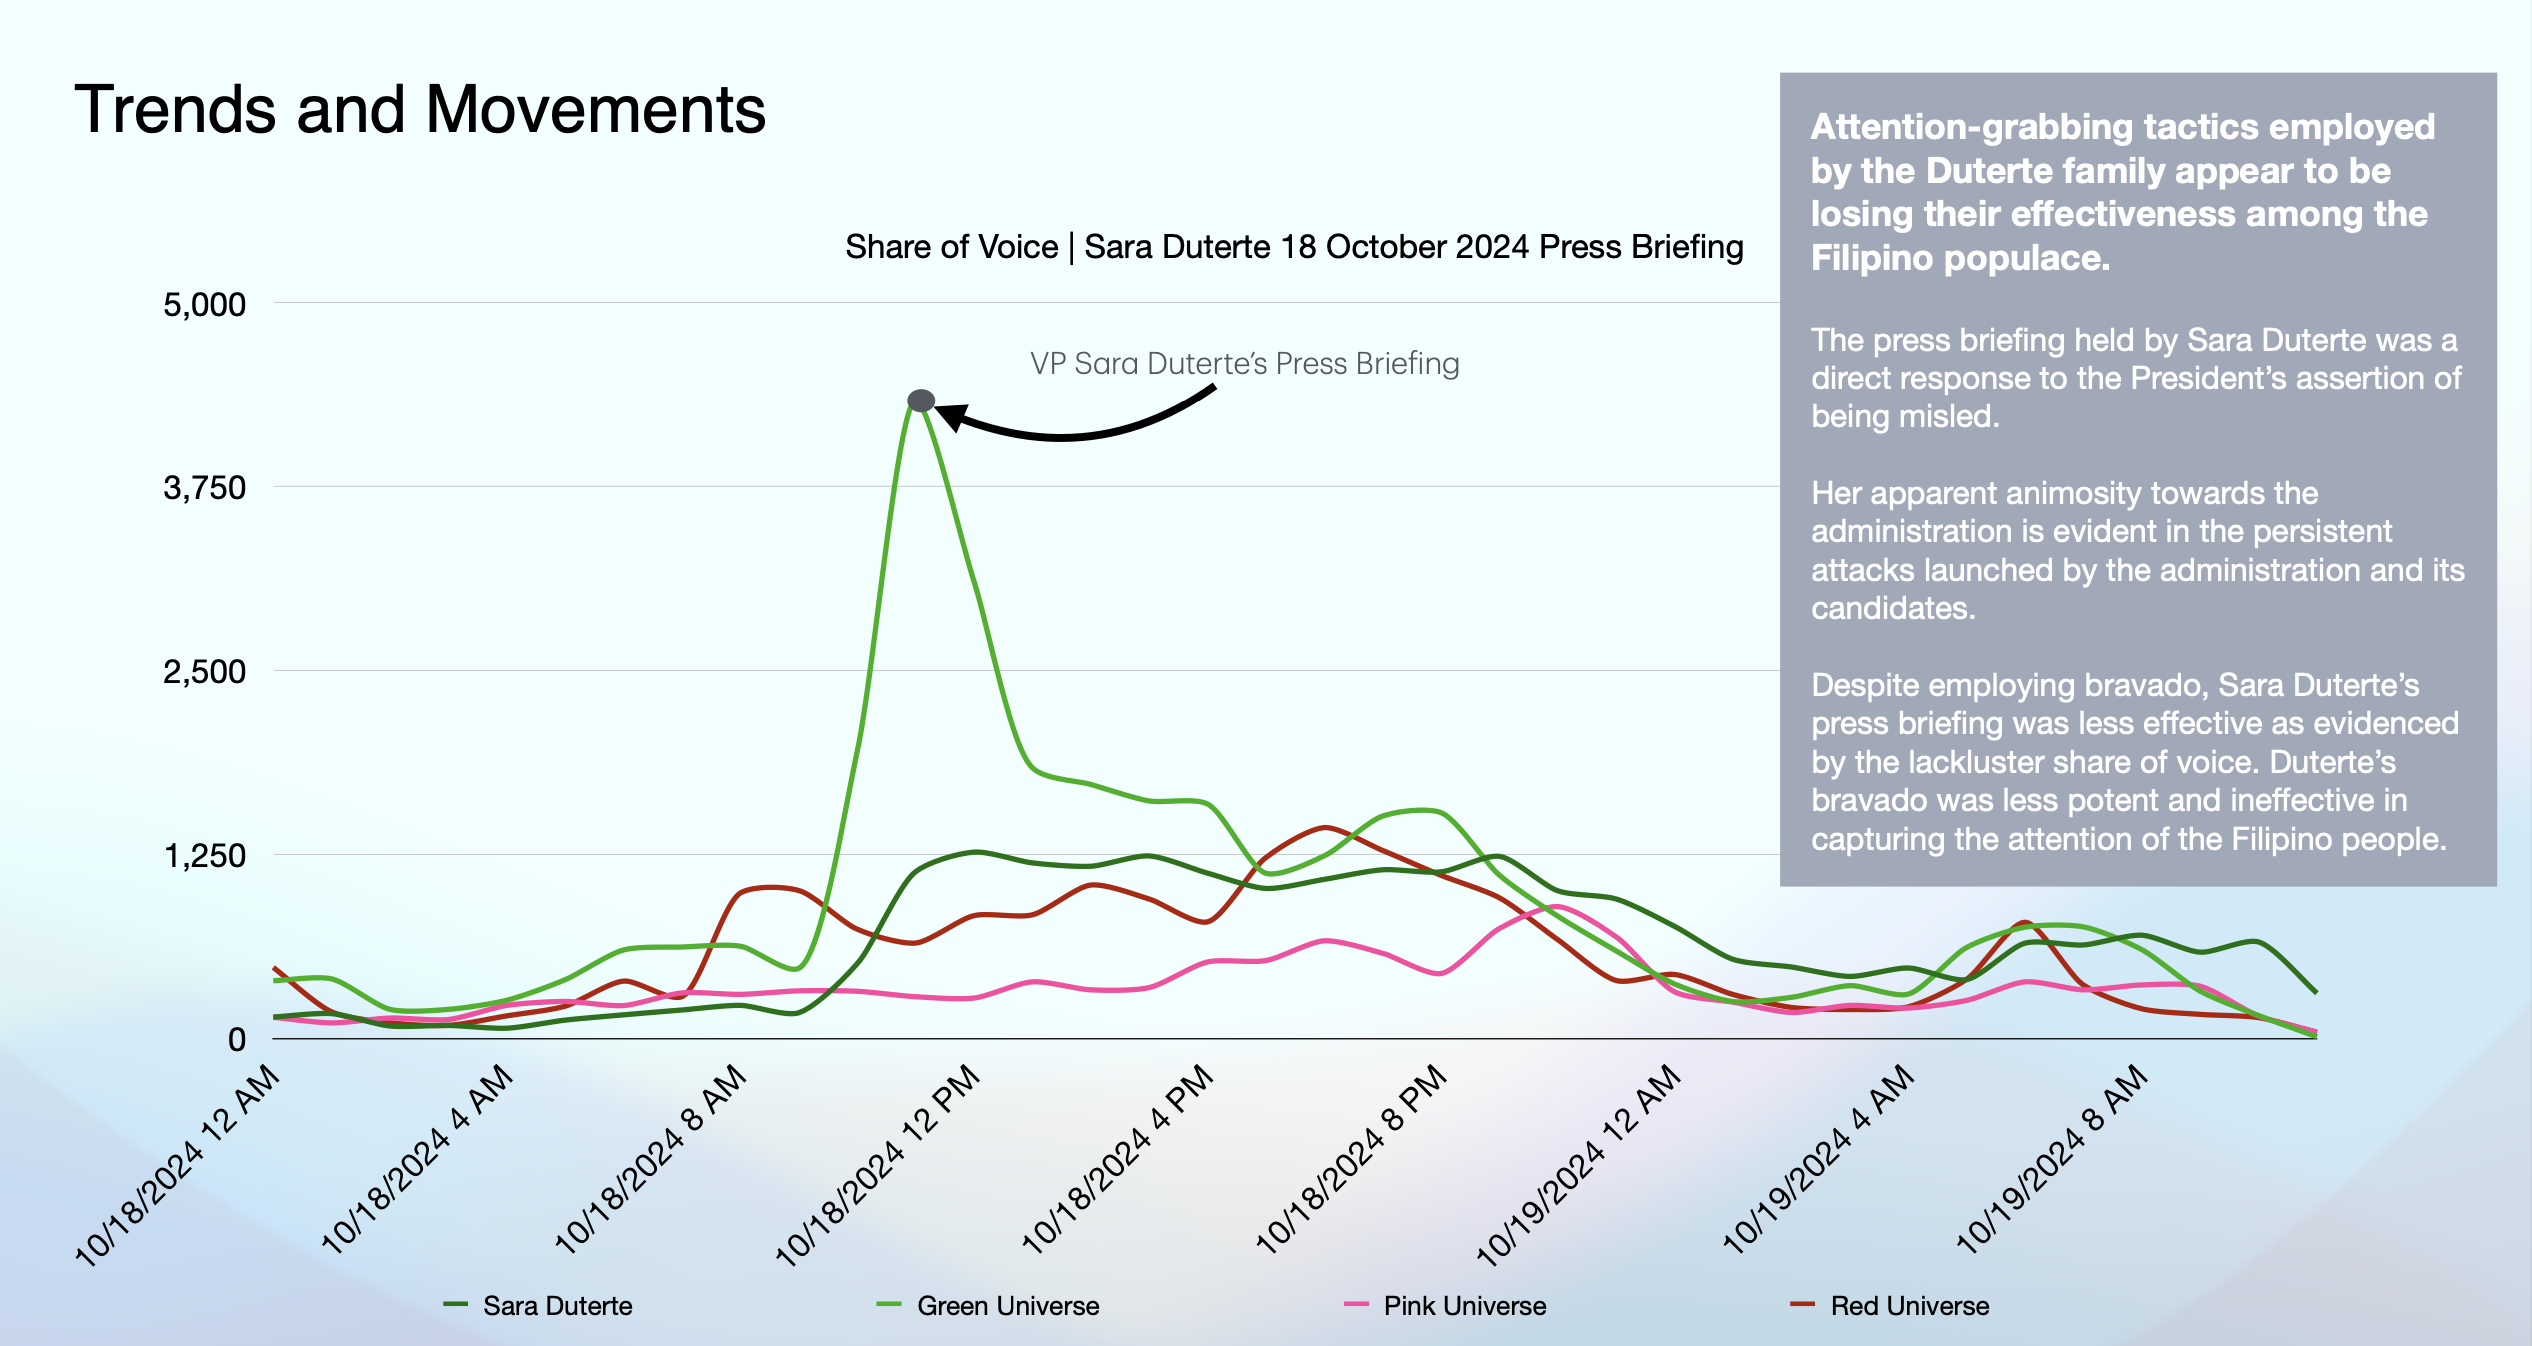Click the Red Universe legend entry

1890,1306
